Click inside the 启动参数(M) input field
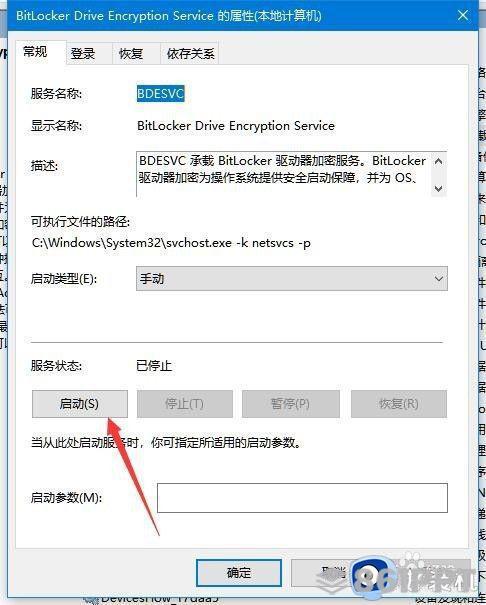 [x=302, y=498]
